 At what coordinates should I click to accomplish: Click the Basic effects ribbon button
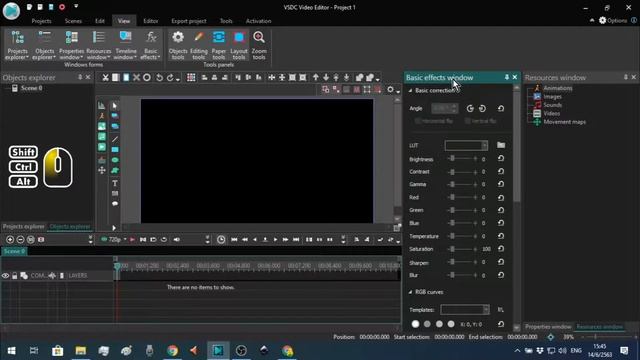151,45
